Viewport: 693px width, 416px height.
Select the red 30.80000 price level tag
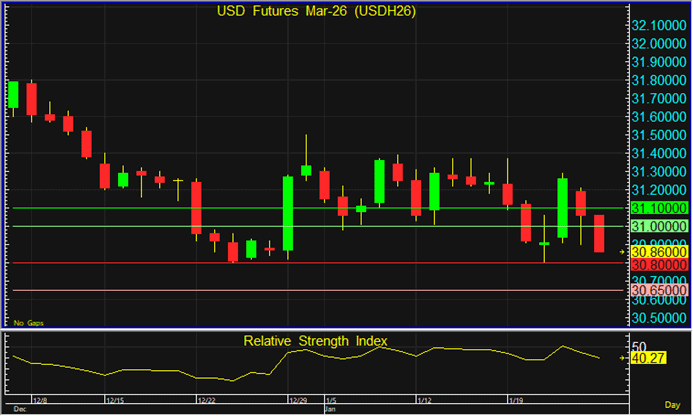pos(656,267)
